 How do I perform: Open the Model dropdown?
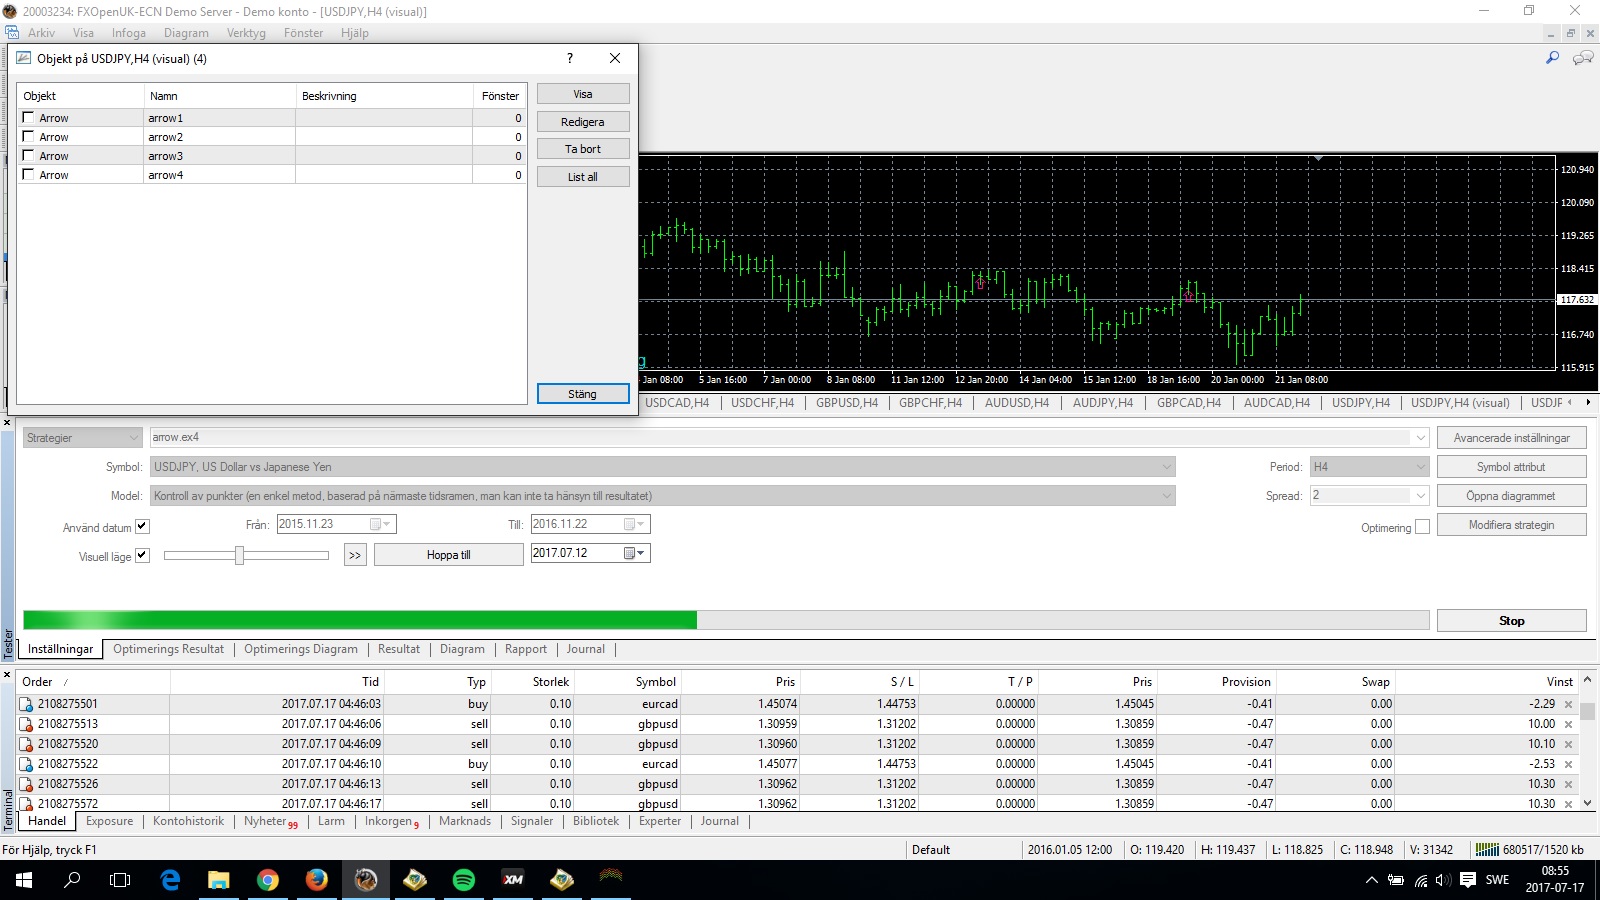point(1166,496)
